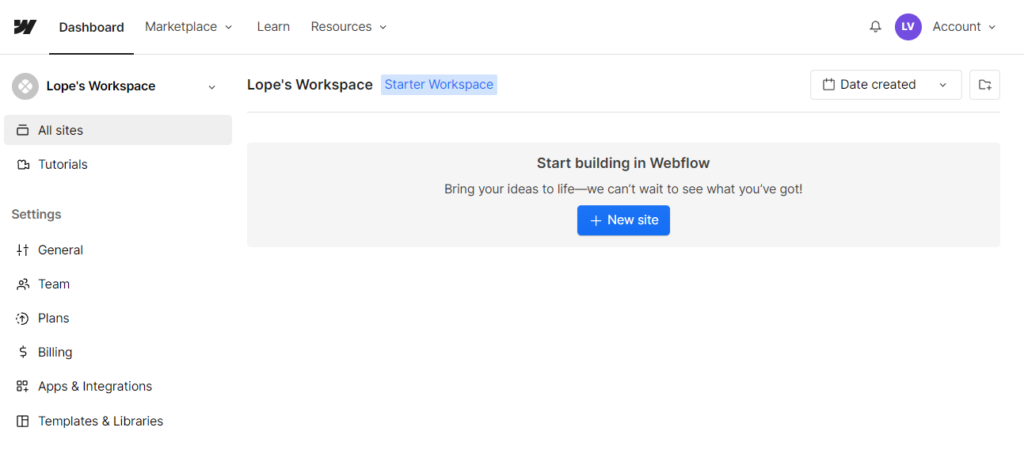The image size is (1024, 454).
Task: Open General settings
Action: (60, 250)
